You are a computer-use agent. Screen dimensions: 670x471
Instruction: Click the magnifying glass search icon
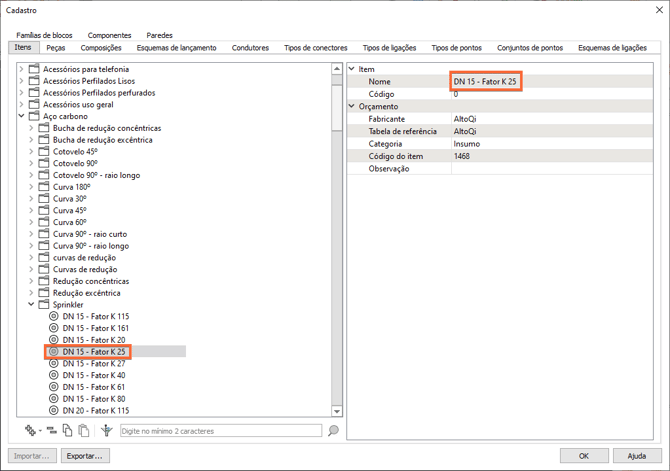(333, 431)
